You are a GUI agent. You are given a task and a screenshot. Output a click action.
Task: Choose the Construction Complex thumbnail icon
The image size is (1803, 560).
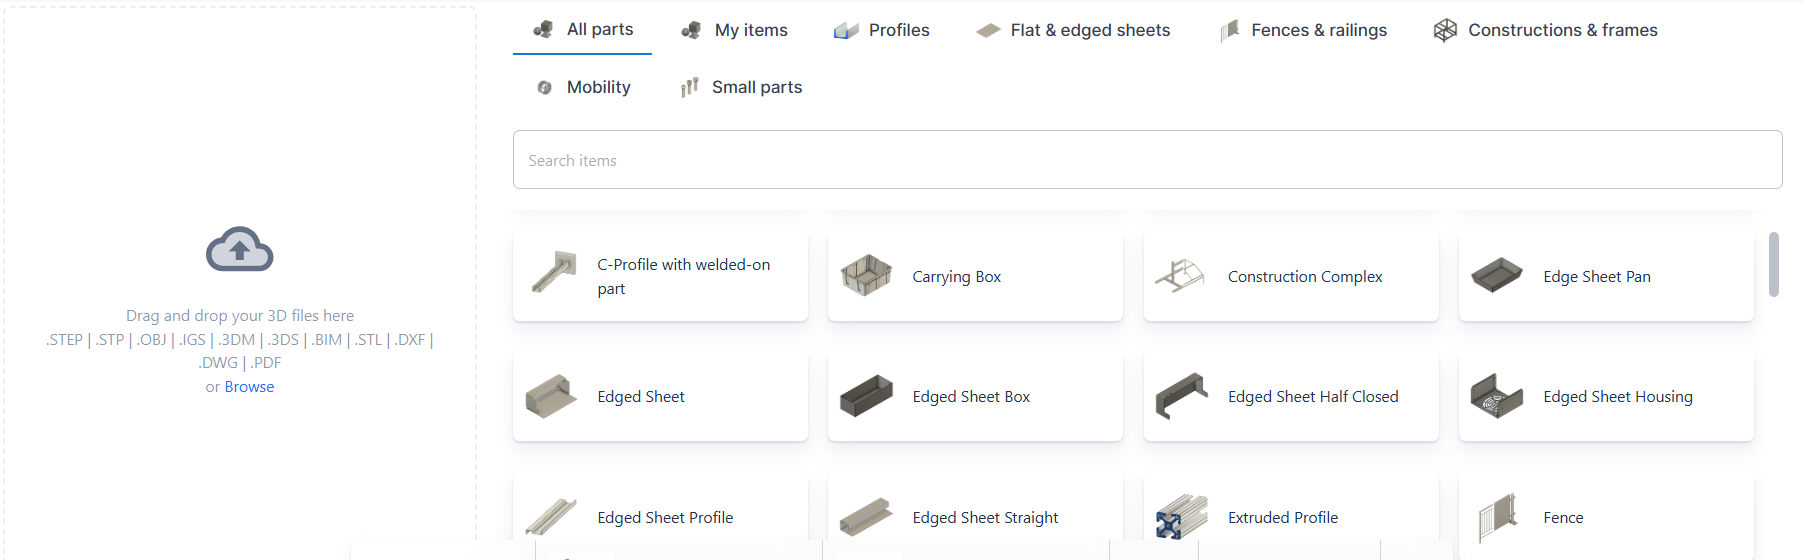tap(1180, 276)
